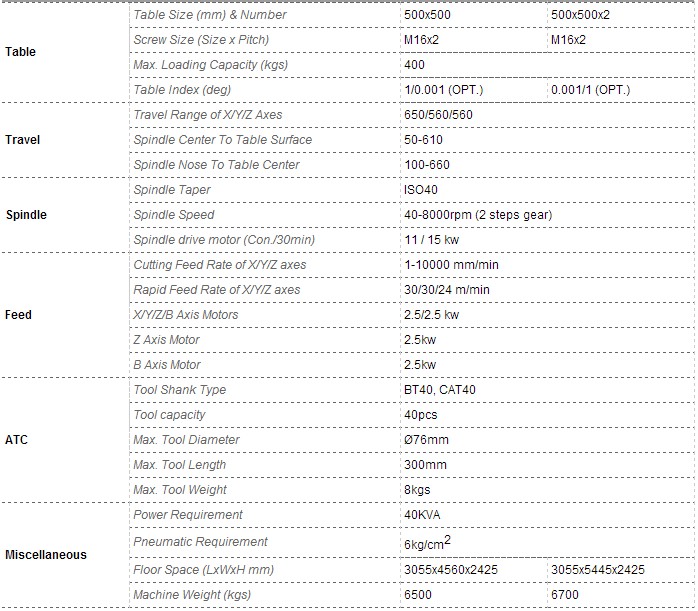Select the Feed category label
The height and width of the screenshot is (611, 698).
click(x=18, y=315)
